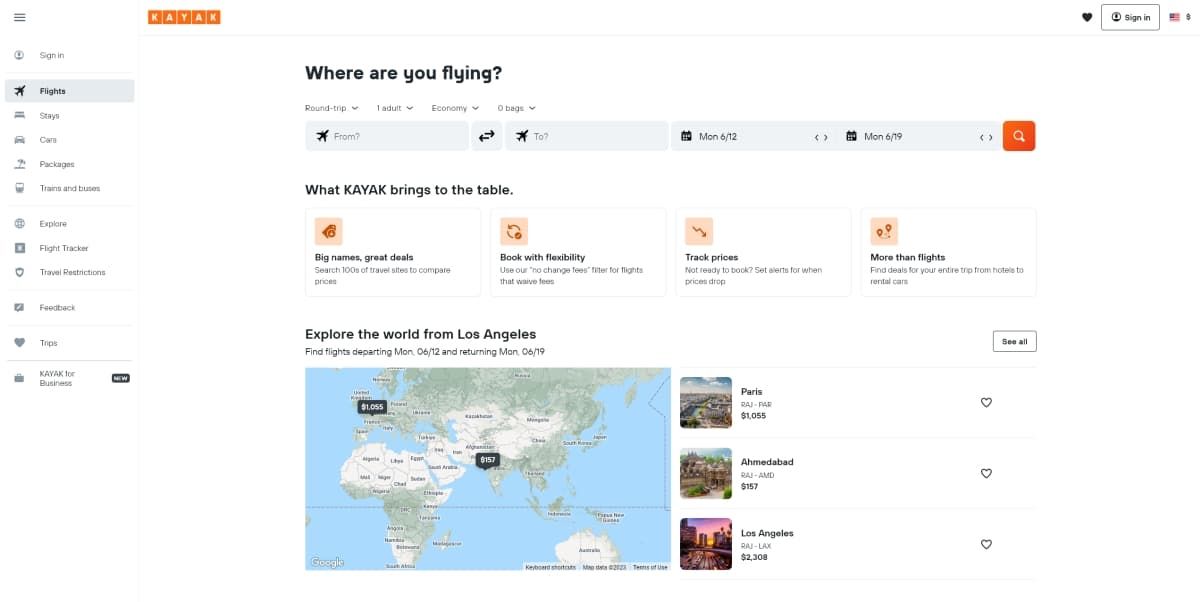Viewport: 1200px width, 602px height.
Task: Expand the 0 bags dropdown
Action: tap(516, 108)
